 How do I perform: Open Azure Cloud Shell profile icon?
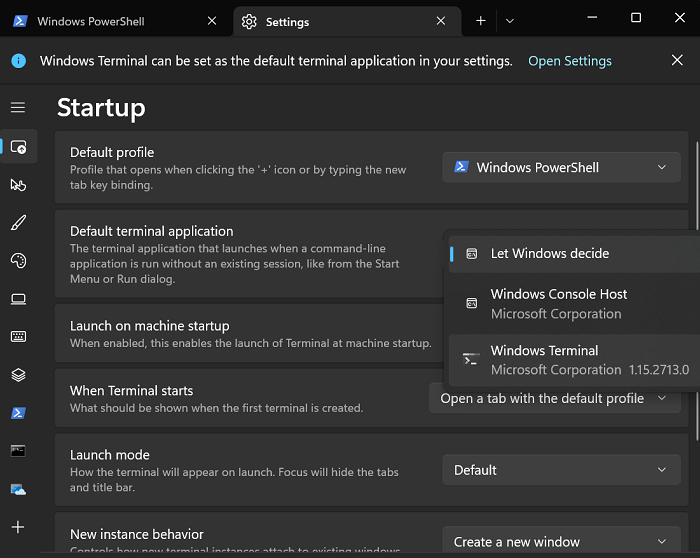[18, 489]
